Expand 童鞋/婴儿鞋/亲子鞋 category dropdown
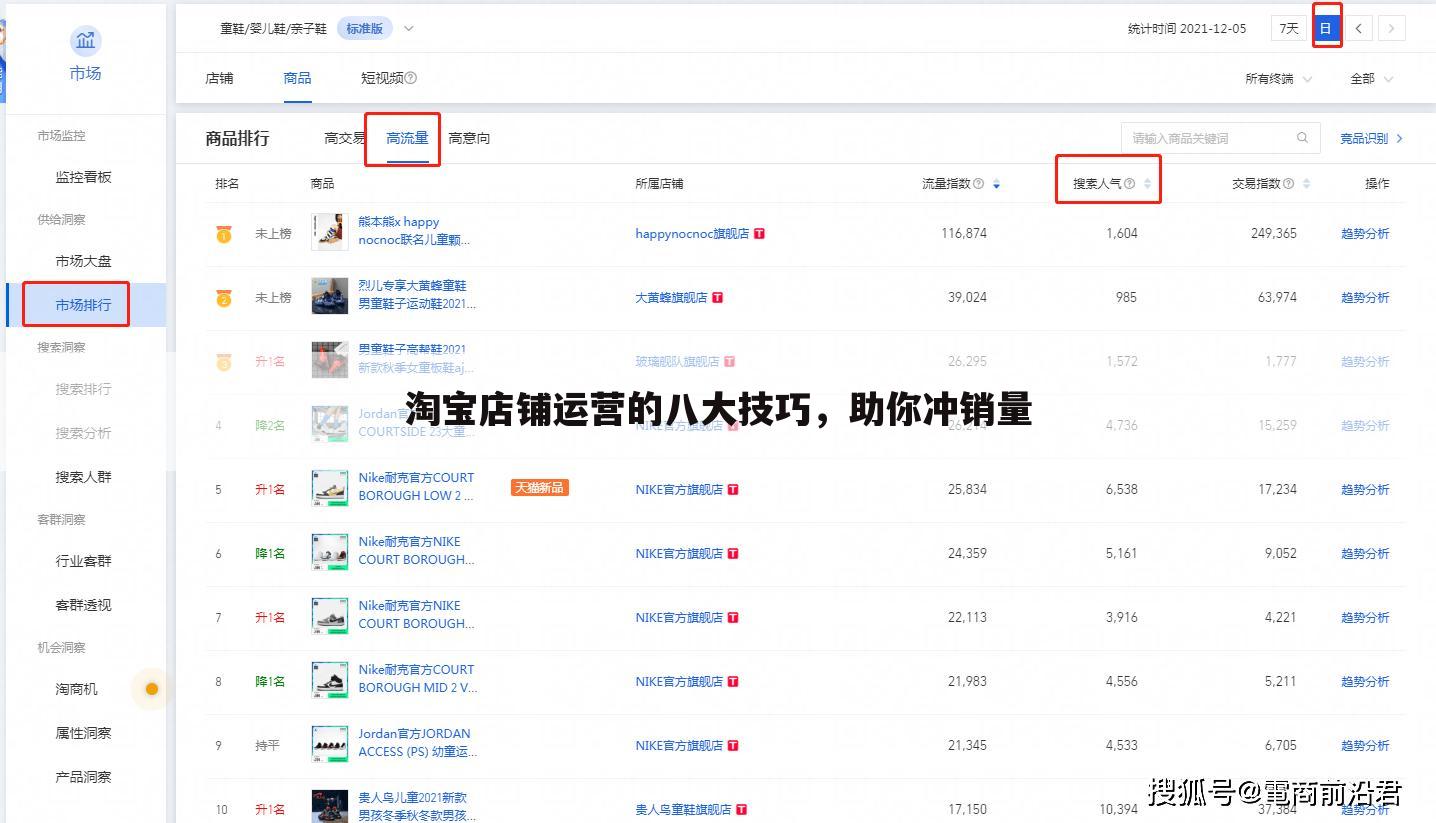The width and height of the screenshot is (1436, 823). pyautogui.click(x=408, y=29)
